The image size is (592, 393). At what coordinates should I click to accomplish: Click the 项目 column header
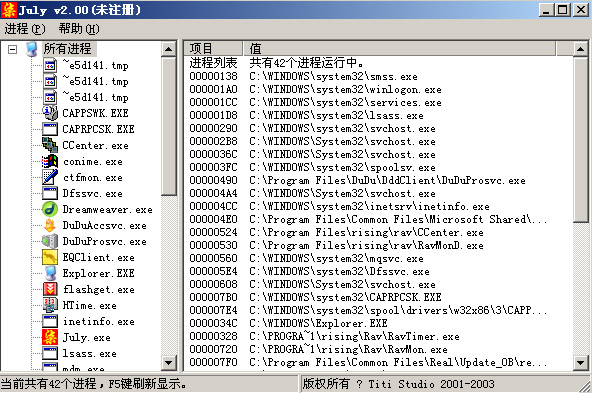point(213,48)
